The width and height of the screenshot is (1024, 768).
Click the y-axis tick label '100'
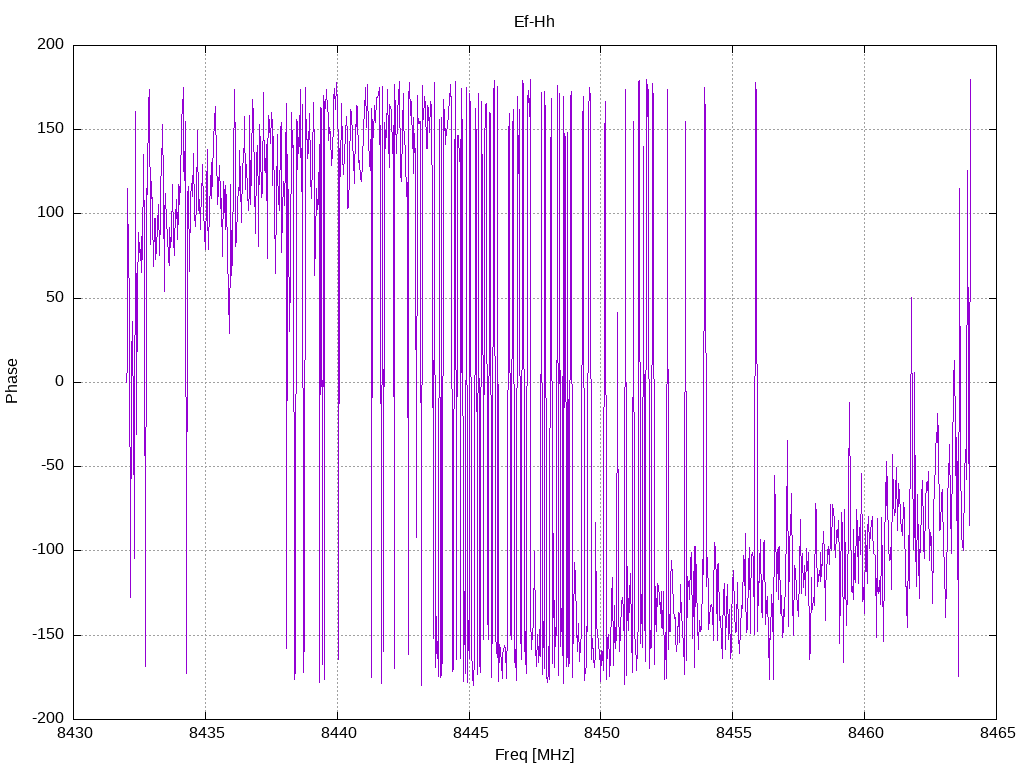[51, 213]
